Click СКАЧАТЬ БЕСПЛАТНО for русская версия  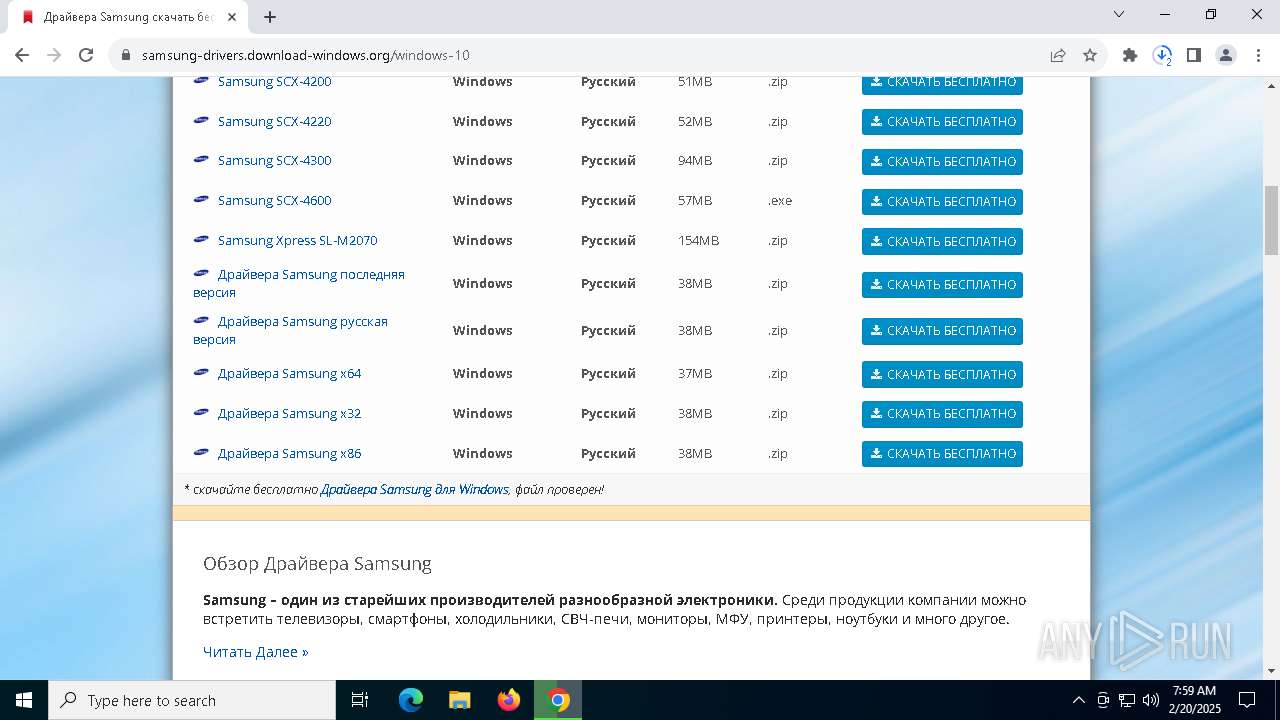pyautogui.click(x=942, y=331)
